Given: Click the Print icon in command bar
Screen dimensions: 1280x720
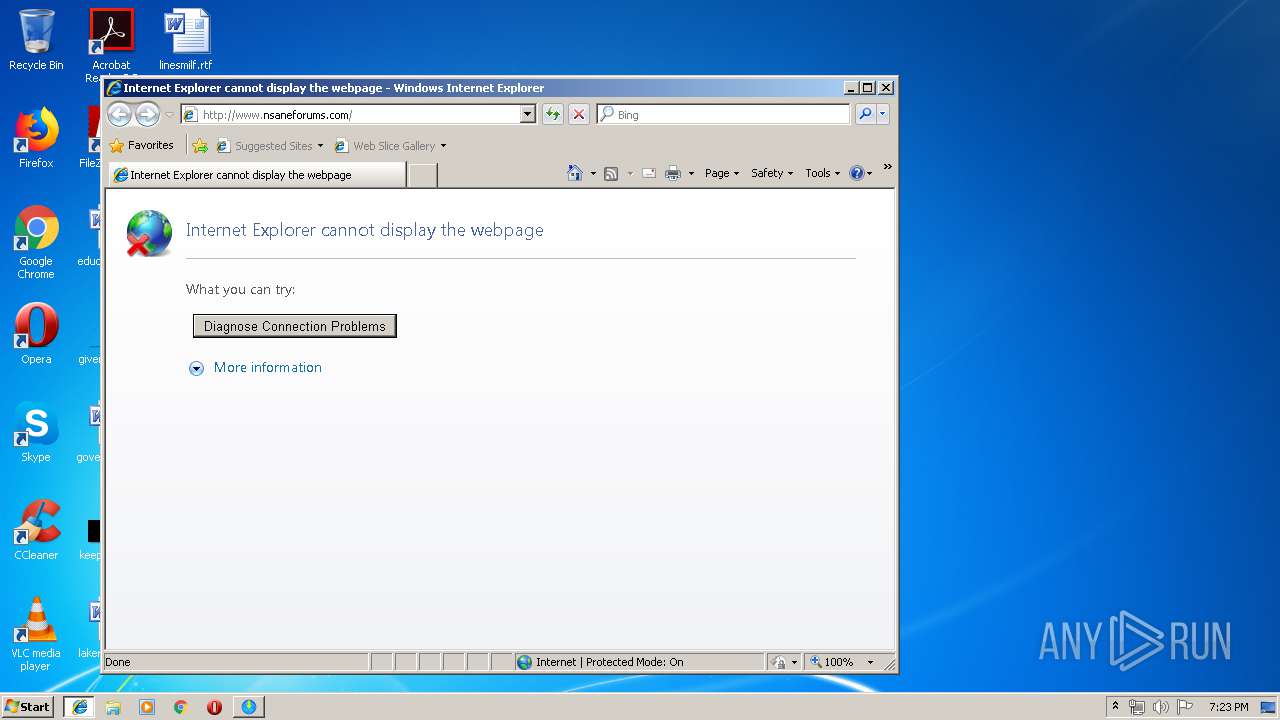Looking at the screenshot, I should pyautogui.click(x=673, y=173).
